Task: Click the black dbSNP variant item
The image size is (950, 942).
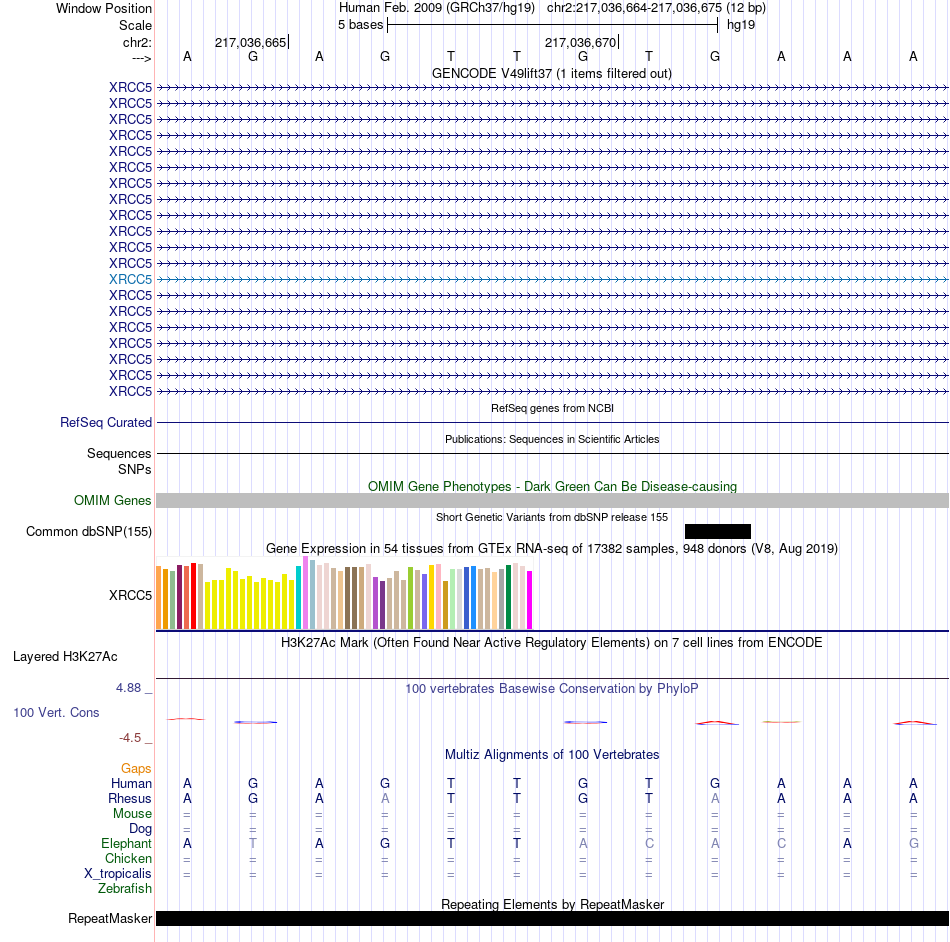Action: pos(718,531)
